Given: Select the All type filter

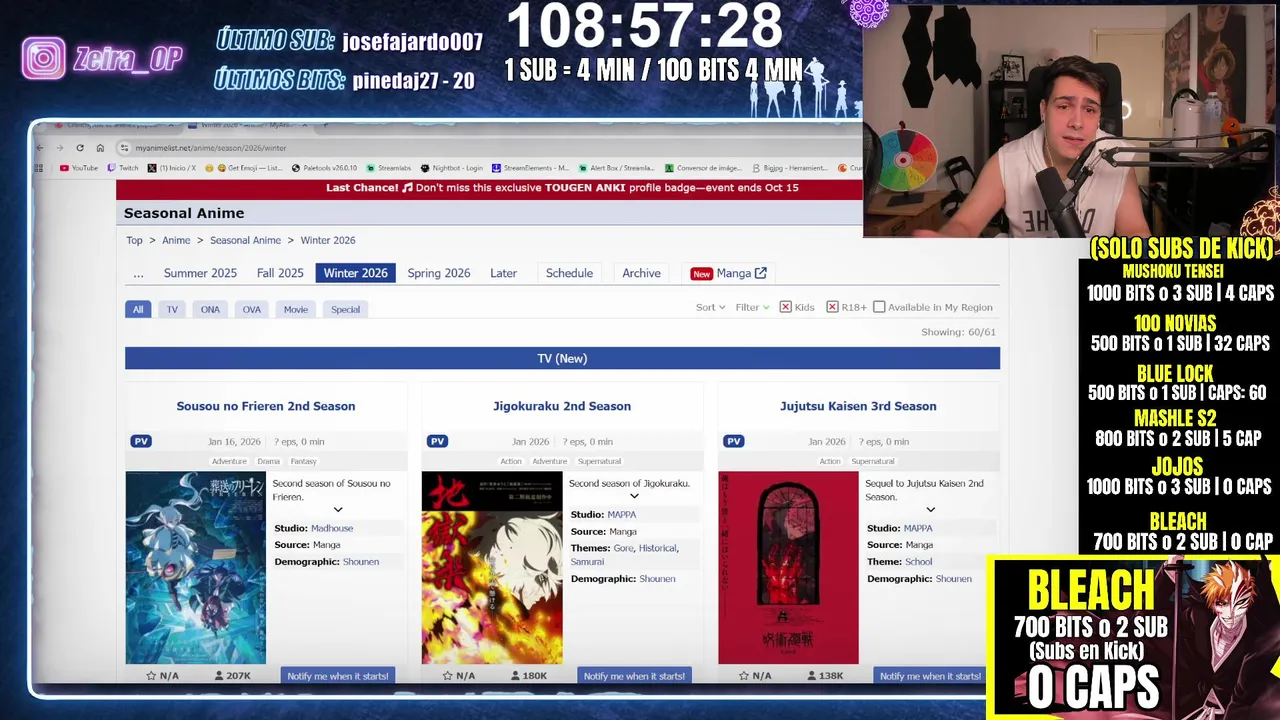Looking at the screenshot, I should [138, 309].
